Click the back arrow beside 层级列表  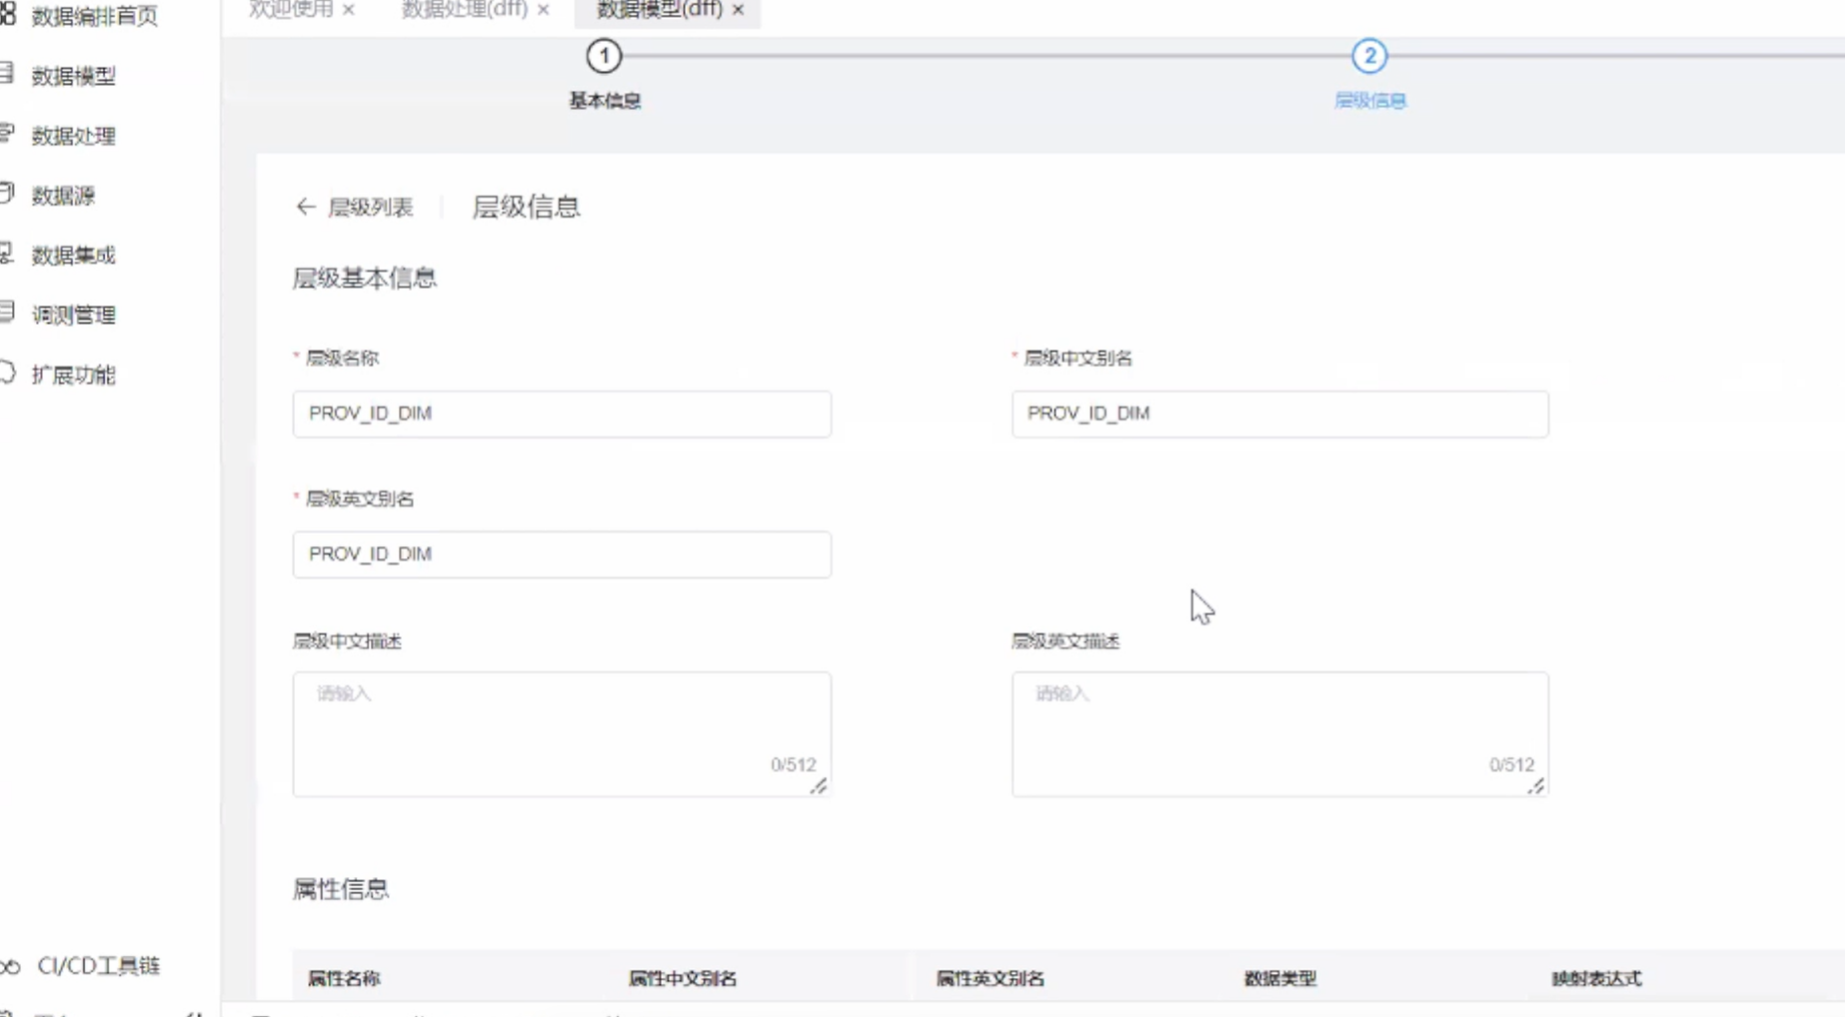click(305, 207)
